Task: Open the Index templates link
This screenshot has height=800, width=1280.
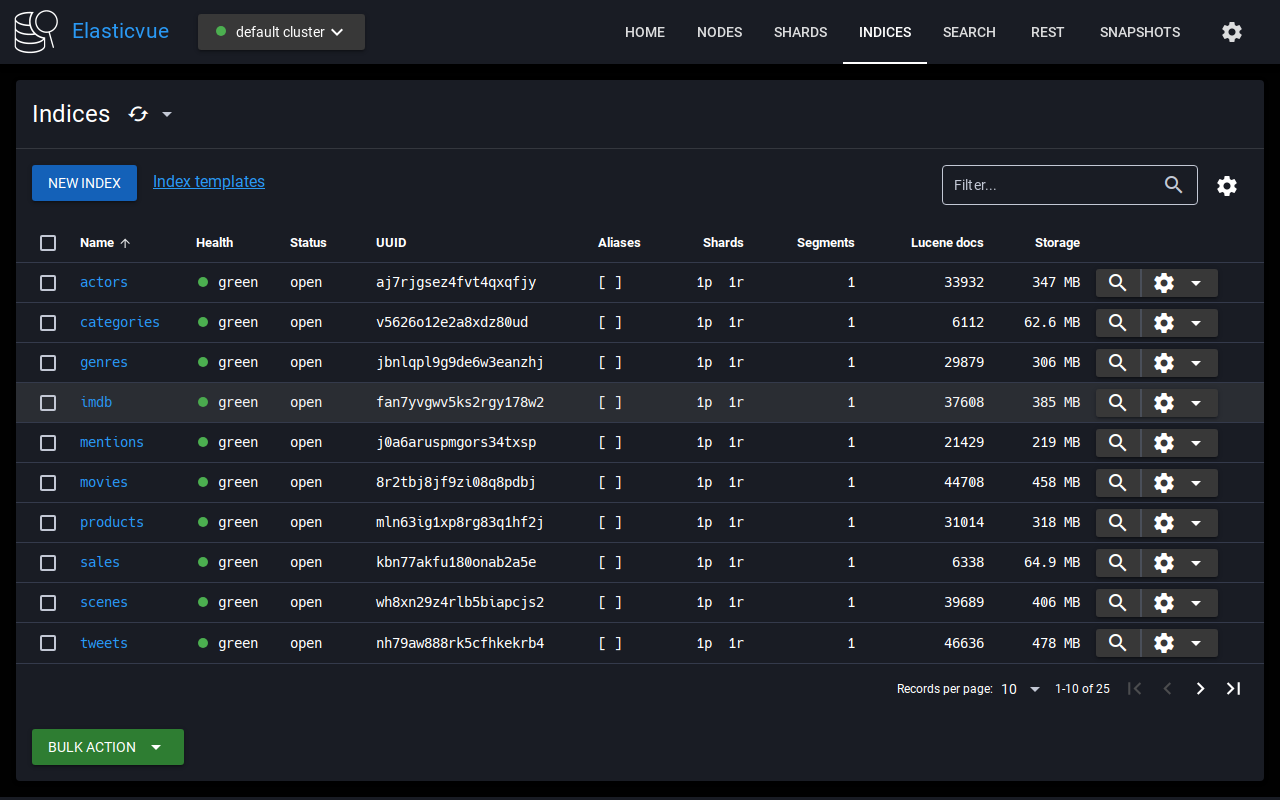Action: tap(209, 182)
